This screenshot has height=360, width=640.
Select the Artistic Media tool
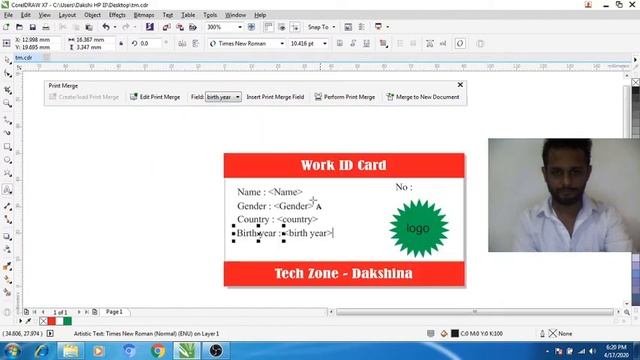(7, 133)
